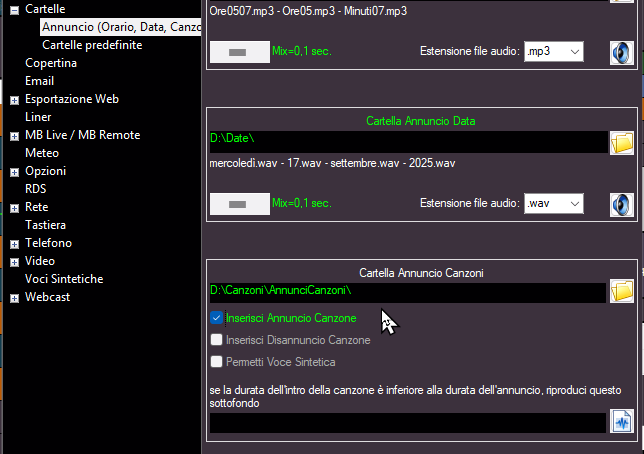
Task: Expand the Webcast tree node
Action: [14, 298]
